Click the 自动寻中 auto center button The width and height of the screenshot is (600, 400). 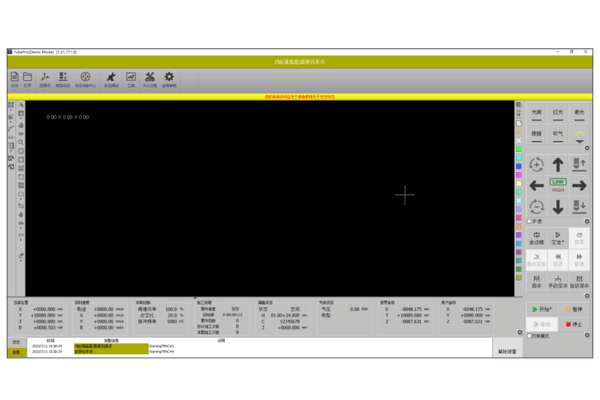point(579,282)
